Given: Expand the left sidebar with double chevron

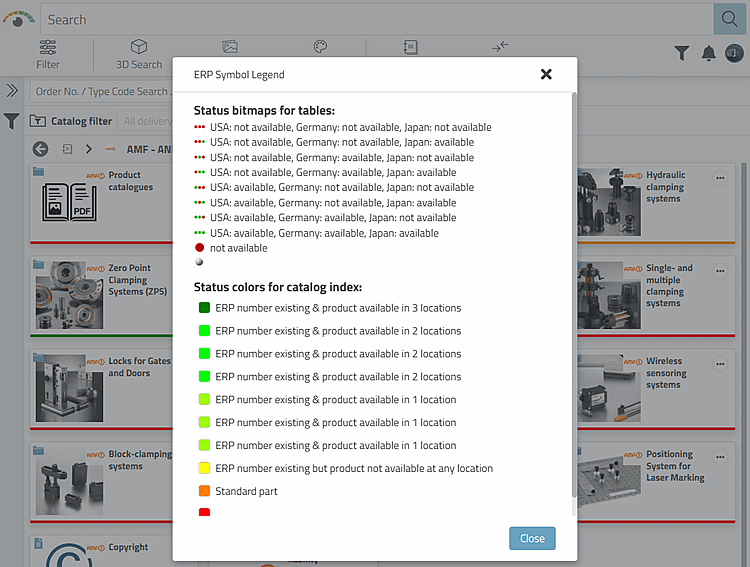Looking at the screenshot, I should tap(12, 90).
